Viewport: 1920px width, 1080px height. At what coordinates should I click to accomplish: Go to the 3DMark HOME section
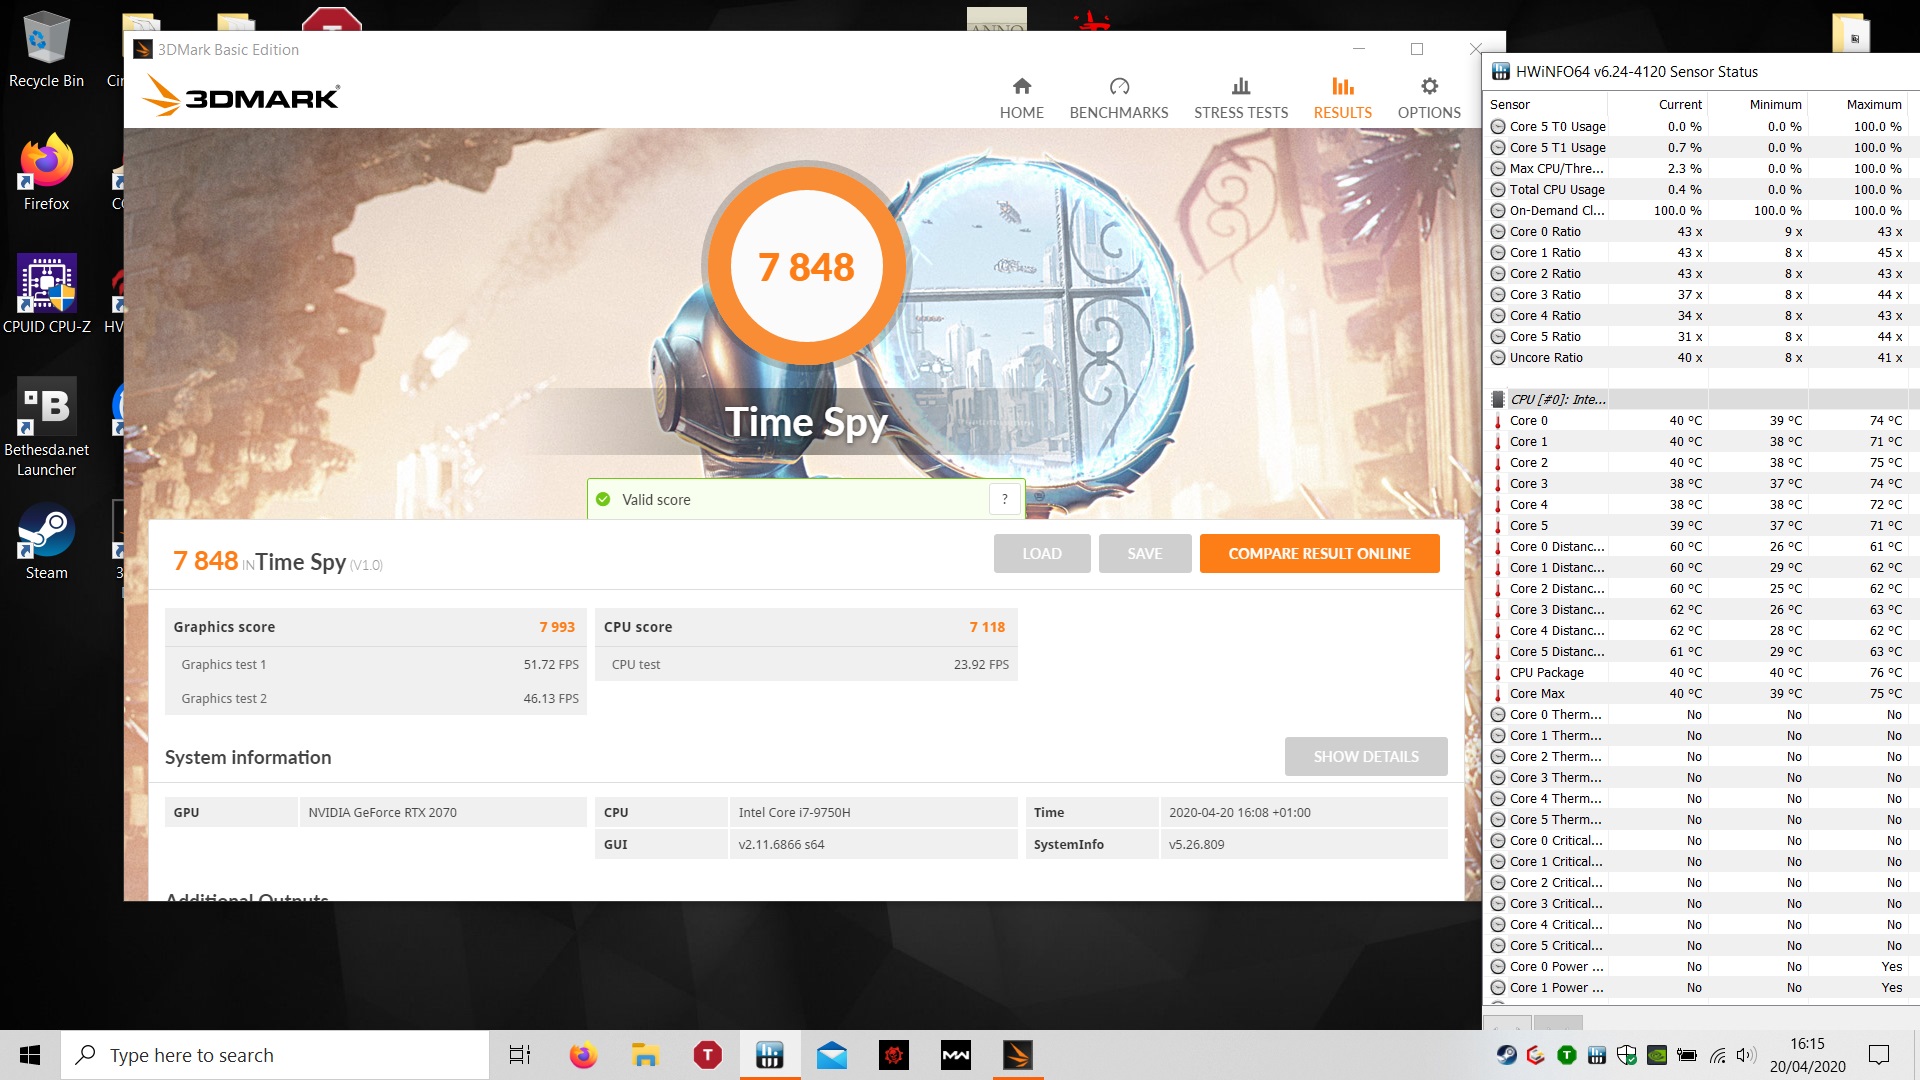(x=1021, y=98)
